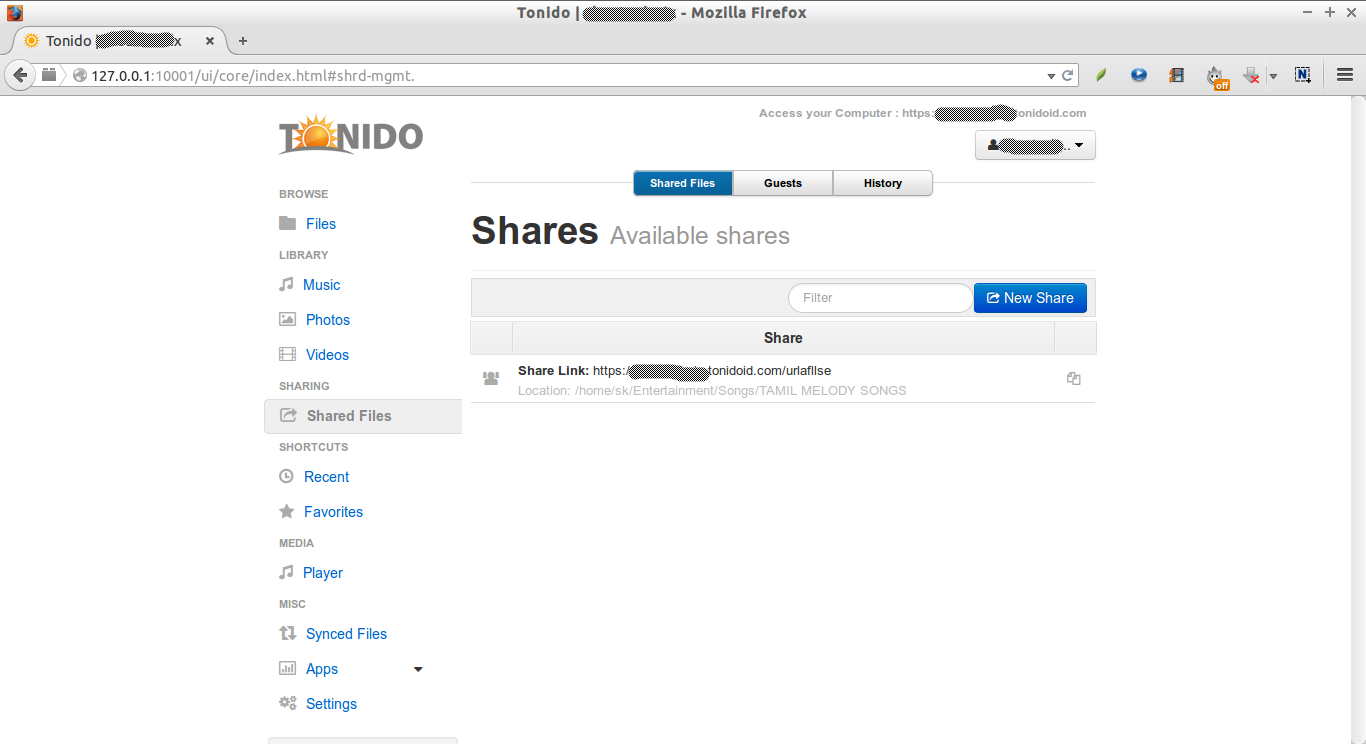Click the group icon on the share row
The height and width of the screenshot is (744, 1366).
(490, 378)
